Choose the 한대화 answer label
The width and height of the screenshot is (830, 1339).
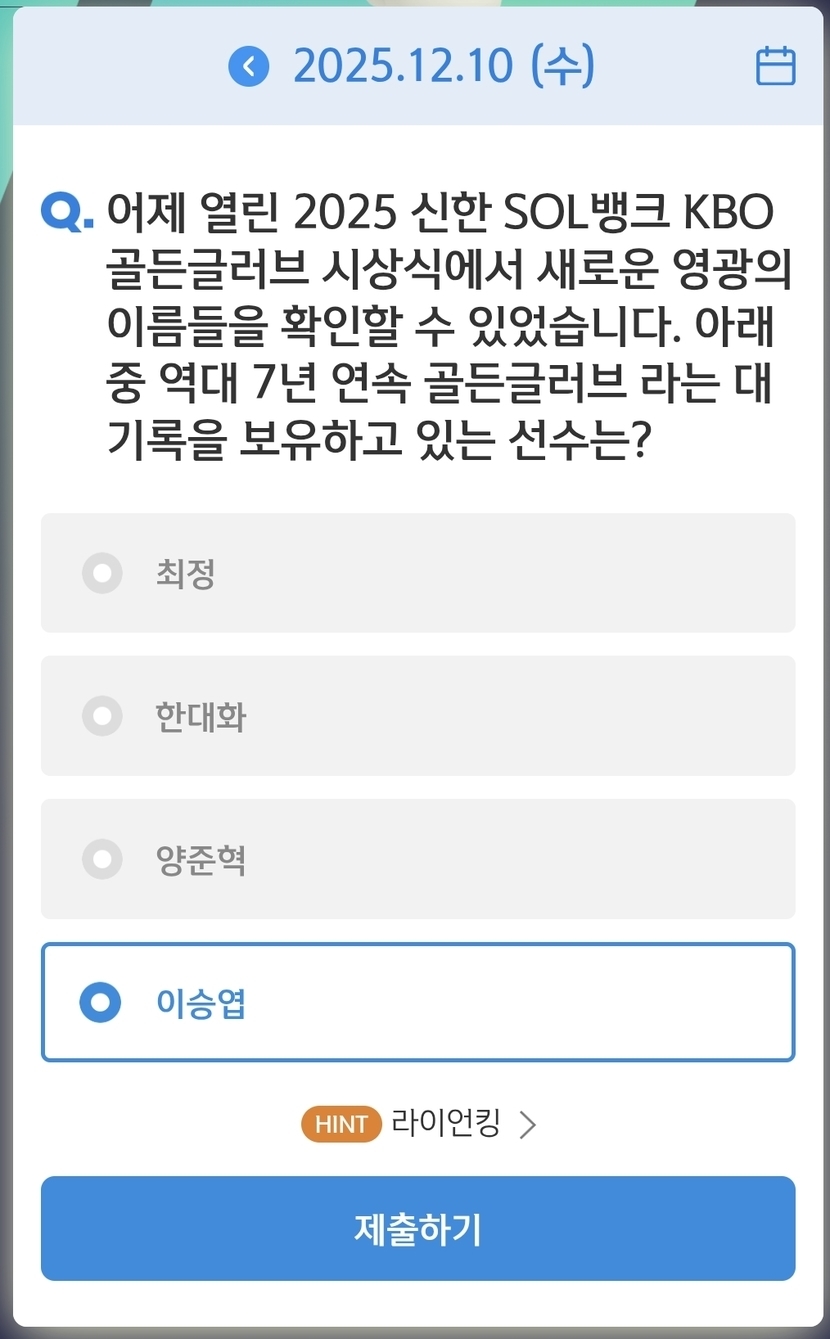point(201,716)
